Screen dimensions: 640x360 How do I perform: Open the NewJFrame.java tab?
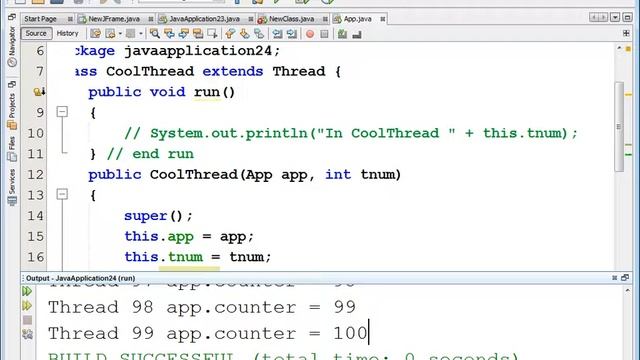click(x=114, y=19)
